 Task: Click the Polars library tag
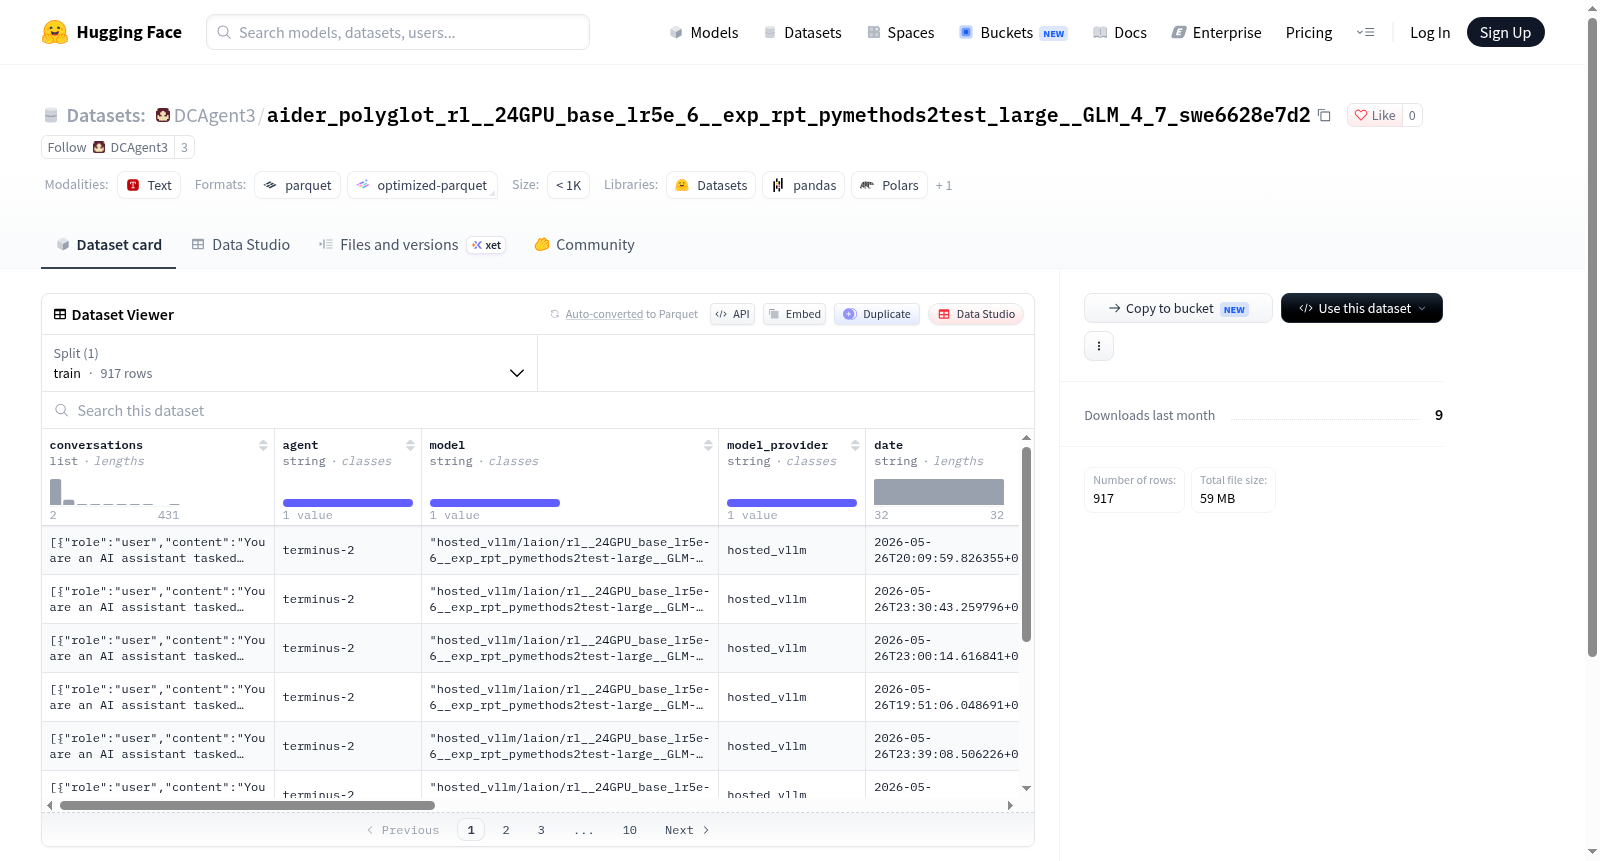point(889,185)
